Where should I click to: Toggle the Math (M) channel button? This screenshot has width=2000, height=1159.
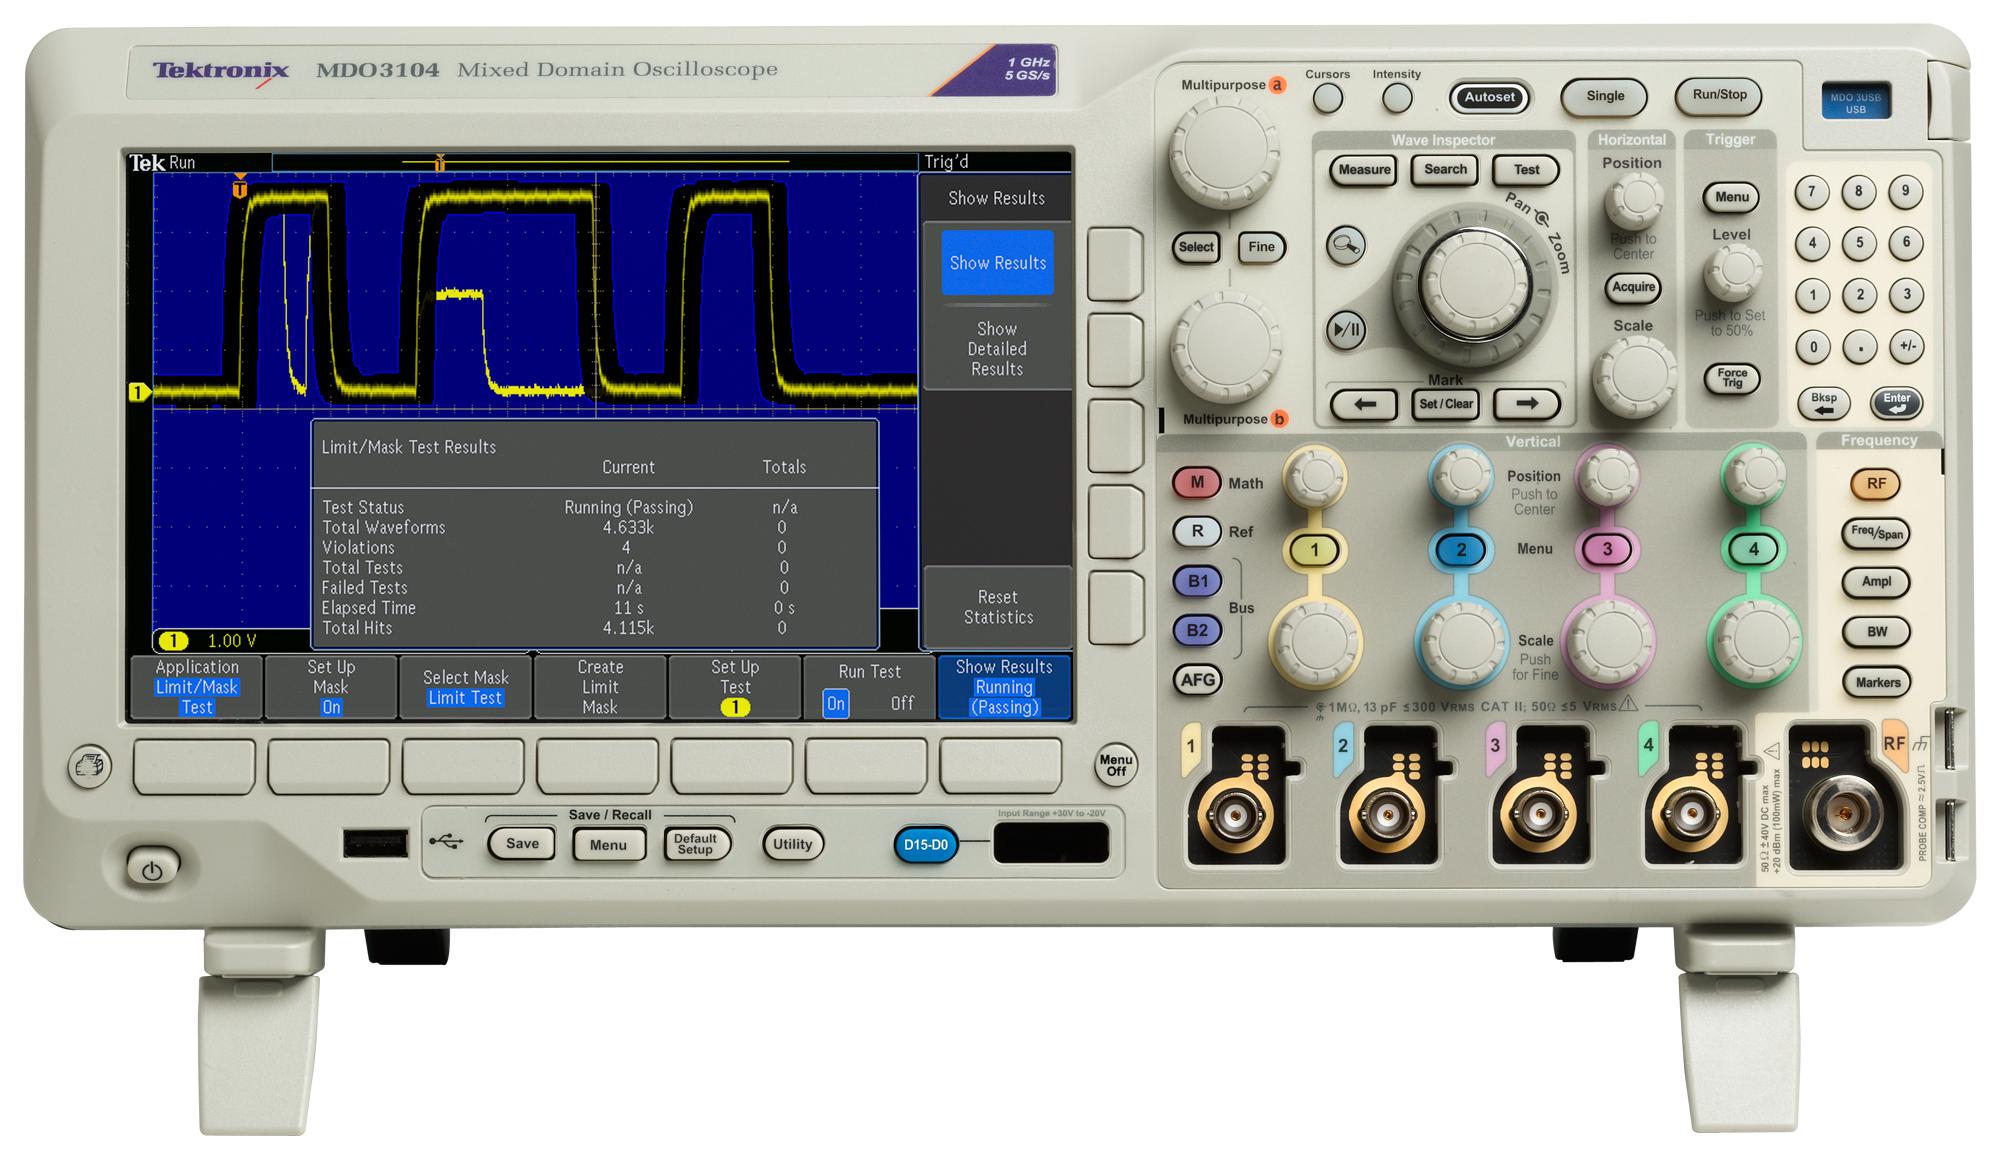pos(1197,483)
